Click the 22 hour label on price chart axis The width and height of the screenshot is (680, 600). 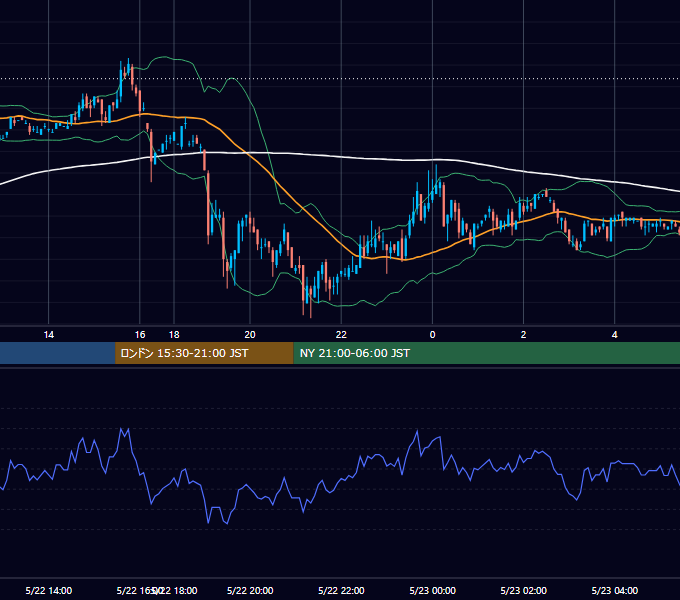tap(341, 335)
